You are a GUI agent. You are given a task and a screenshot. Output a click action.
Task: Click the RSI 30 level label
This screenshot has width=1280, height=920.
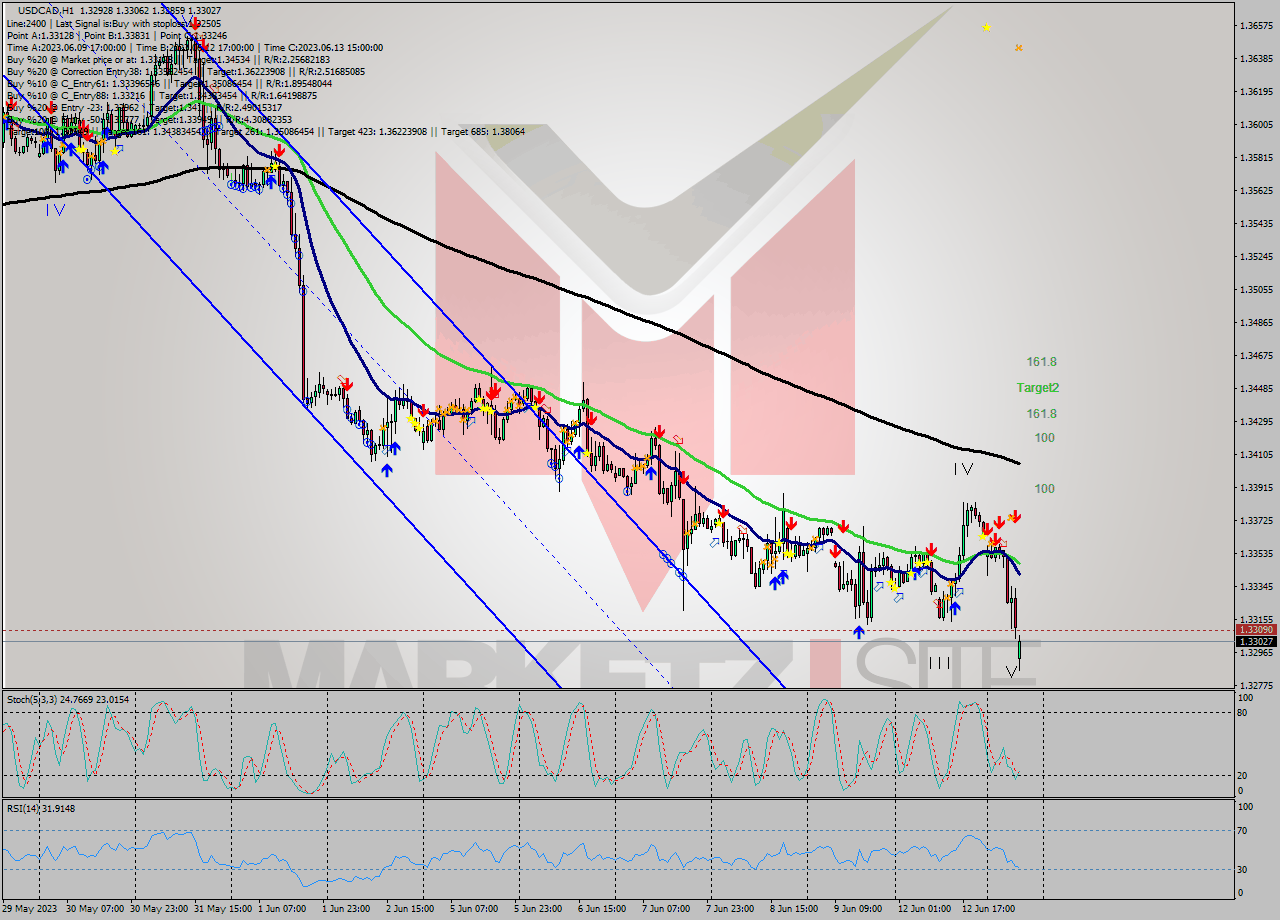[1244, 869]
